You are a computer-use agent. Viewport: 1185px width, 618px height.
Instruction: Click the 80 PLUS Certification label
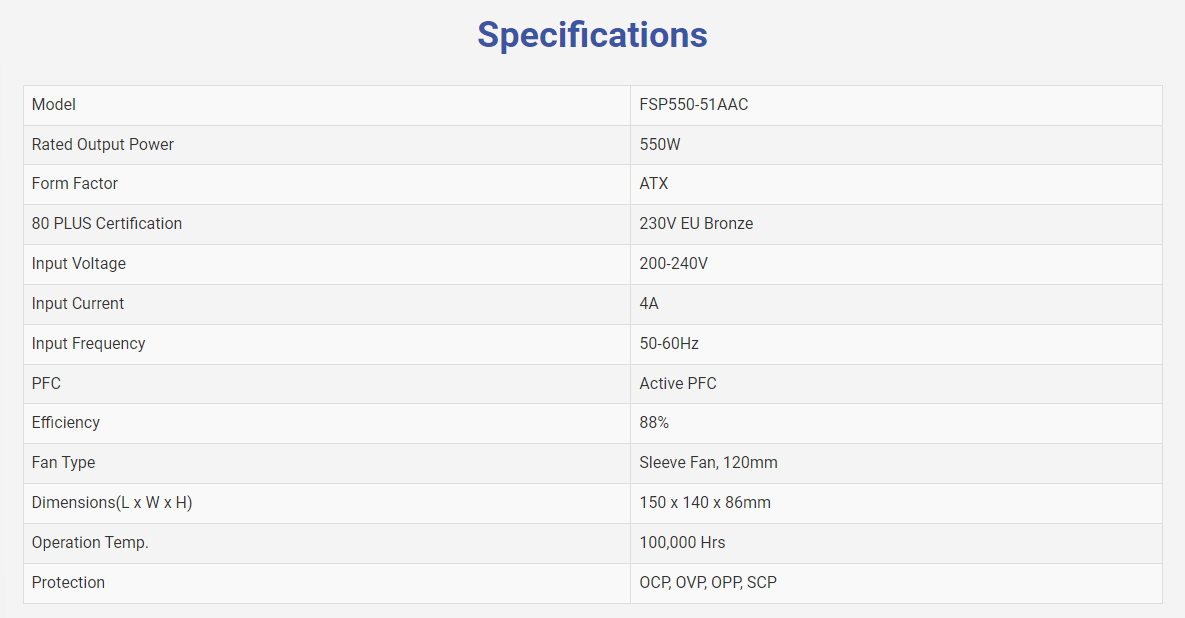107,224
